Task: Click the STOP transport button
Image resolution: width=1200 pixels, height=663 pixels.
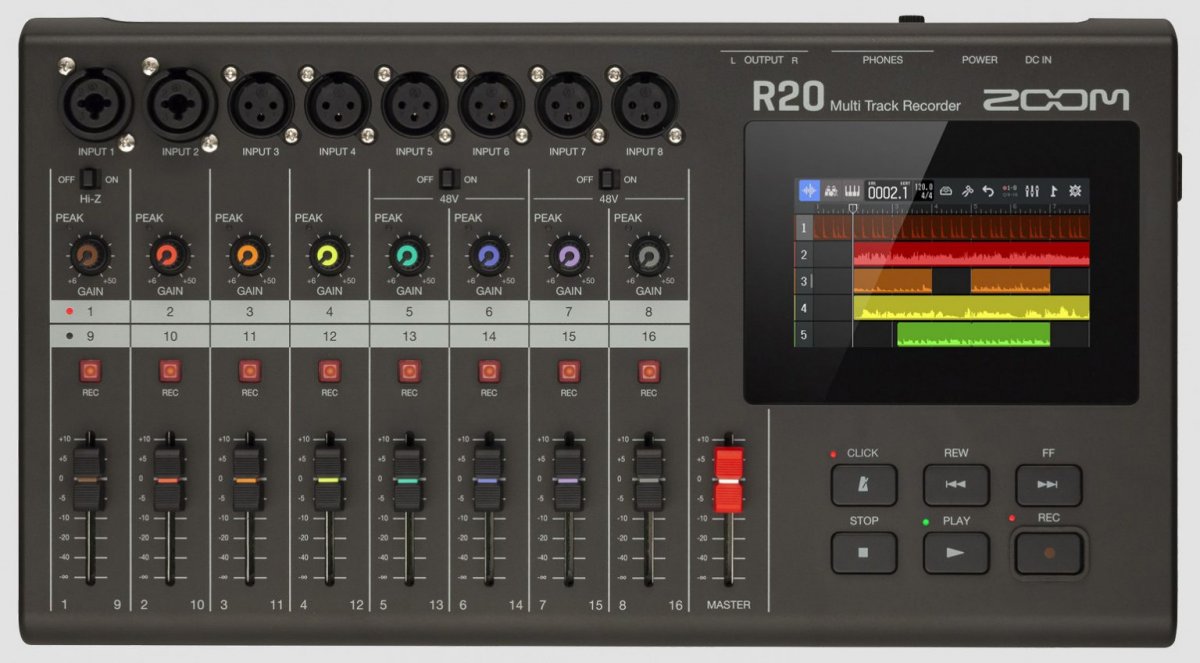Action: [x=864, y=552]
